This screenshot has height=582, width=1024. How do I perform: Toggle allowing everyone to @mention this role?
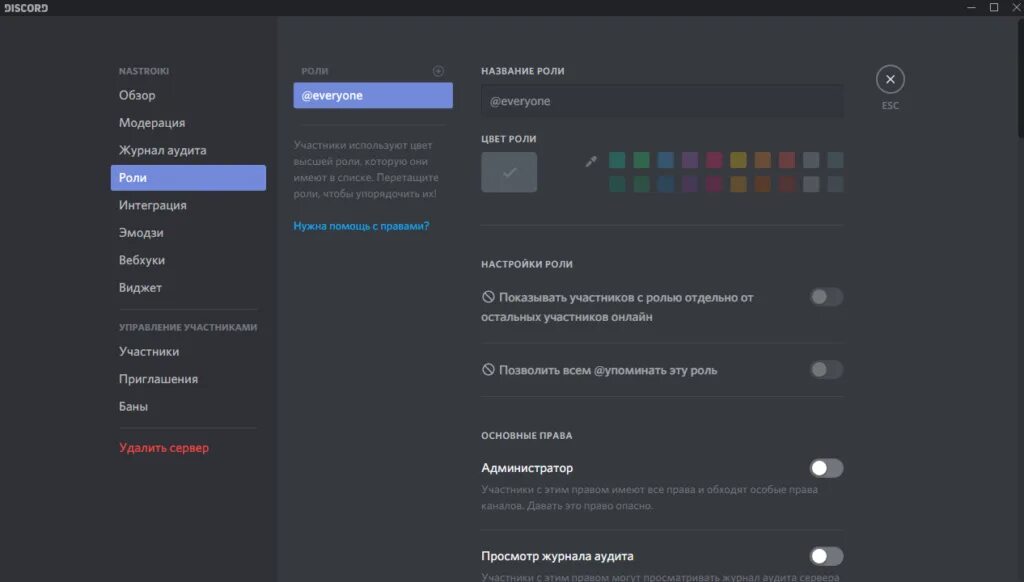(x=826, y=370)
